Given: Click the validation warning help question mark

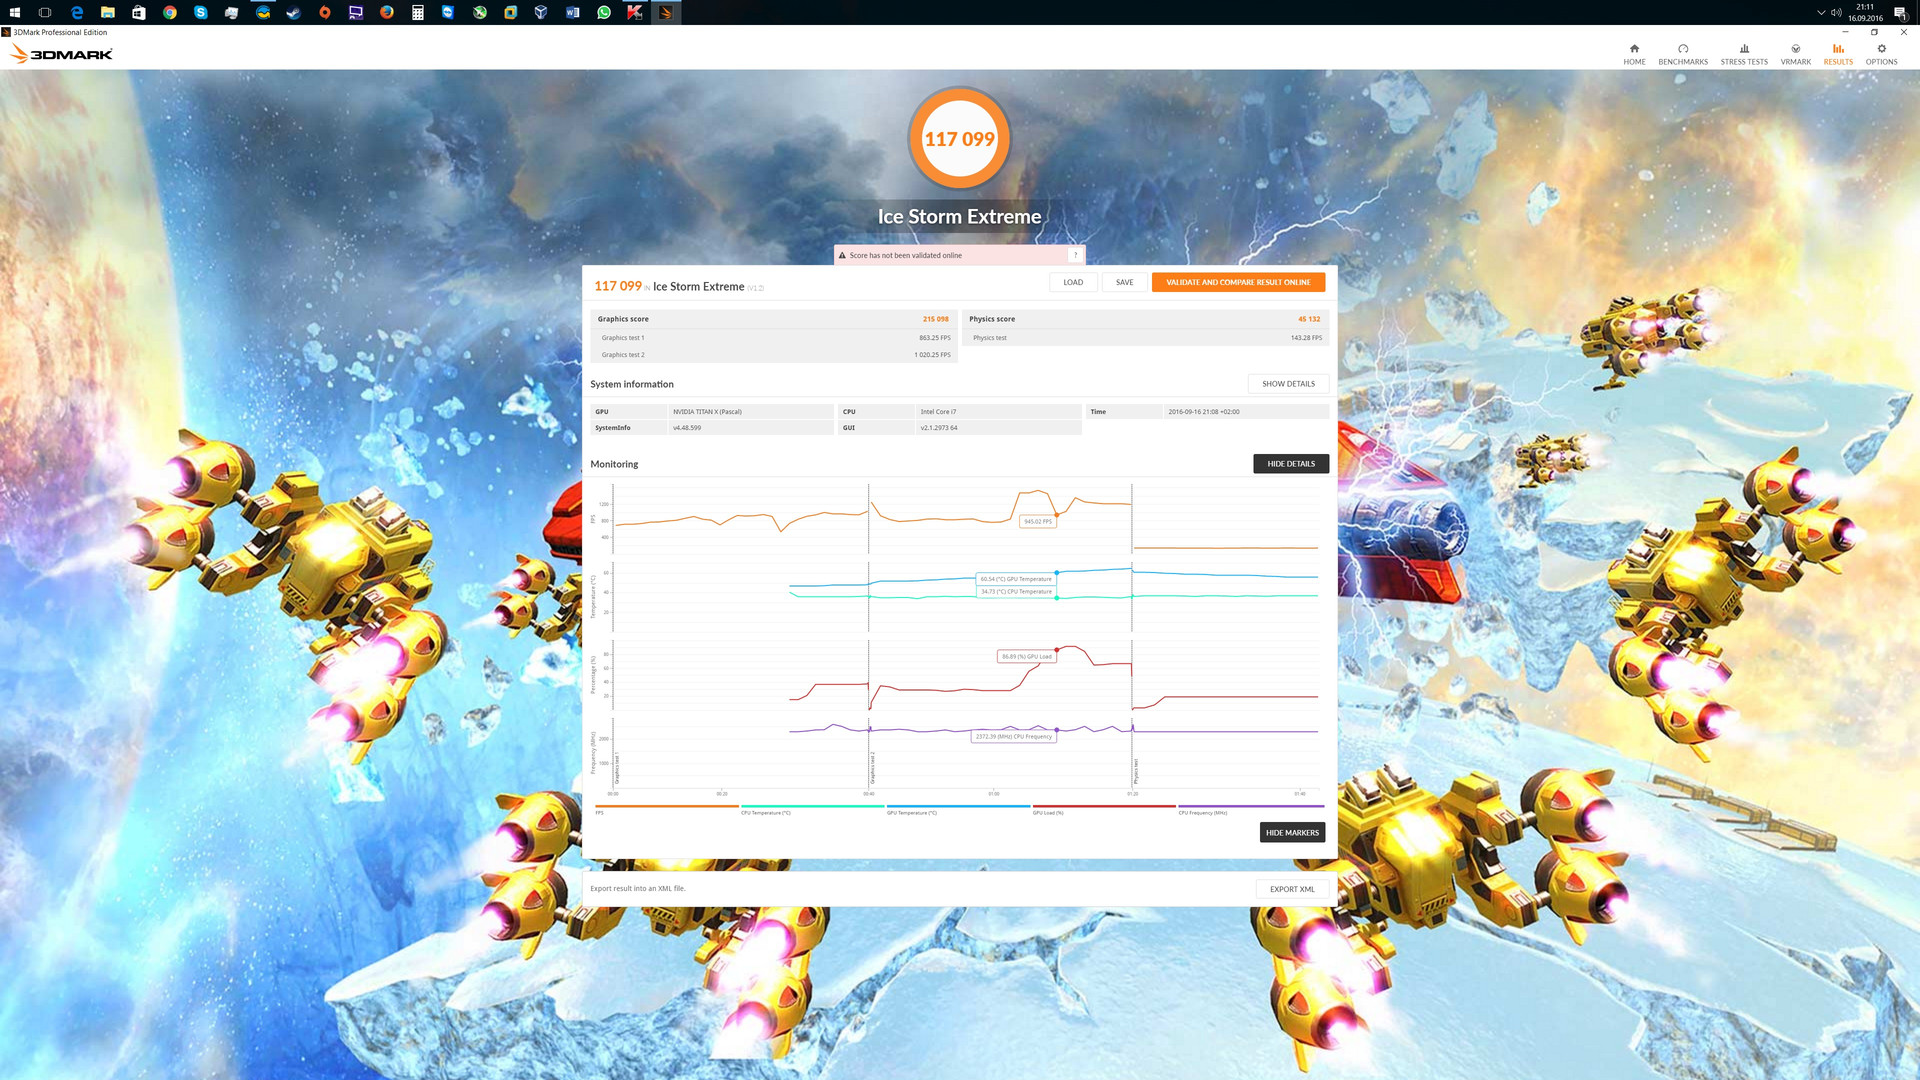Looking at the screenshot, I should coord(1076,255).
